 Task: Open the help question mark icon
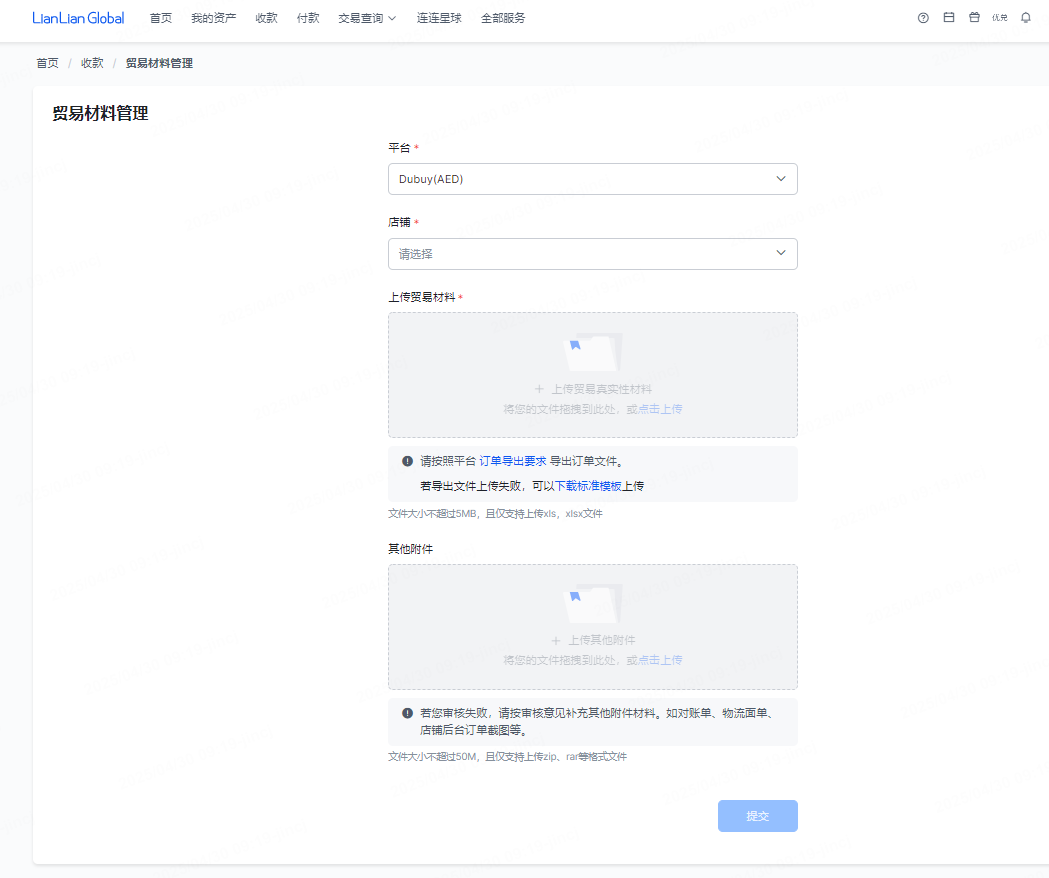(x=923, y=18)
